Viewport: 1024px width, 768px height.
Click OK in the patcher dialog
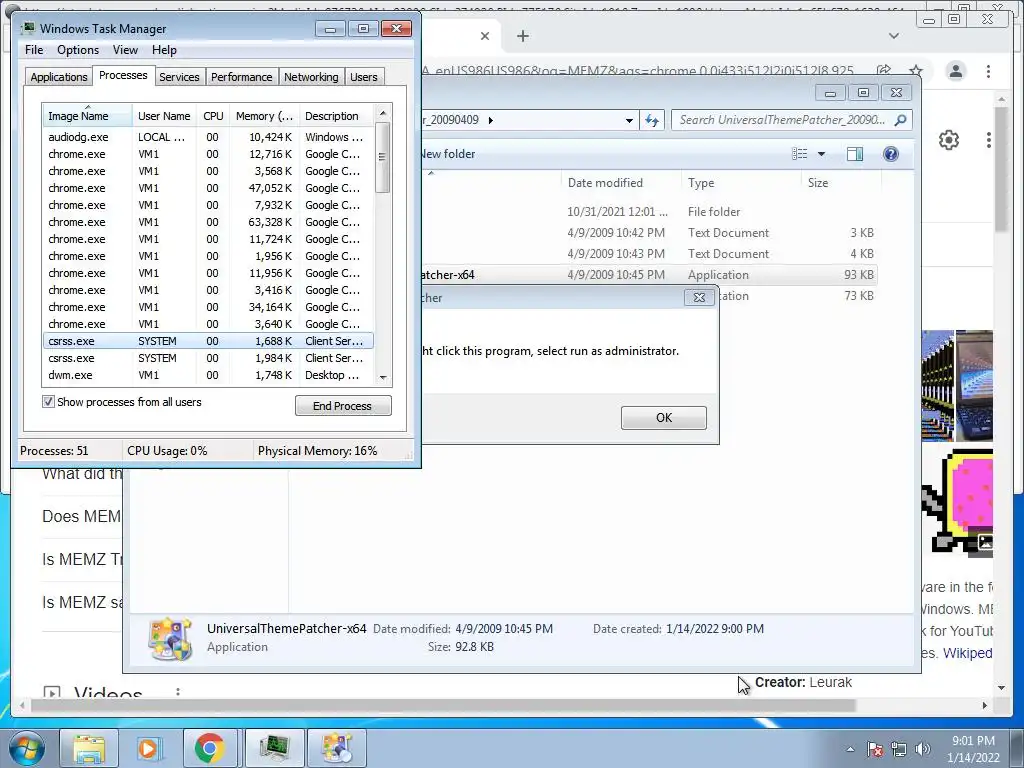point(664,418)
